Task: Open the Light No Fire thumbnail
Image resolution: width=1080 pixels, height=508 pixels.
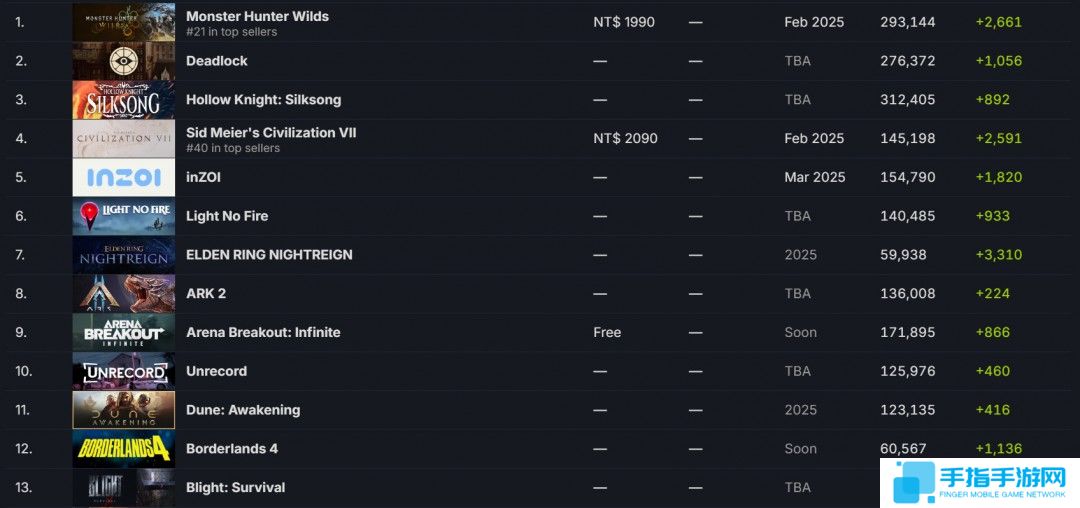Action: 123,216
